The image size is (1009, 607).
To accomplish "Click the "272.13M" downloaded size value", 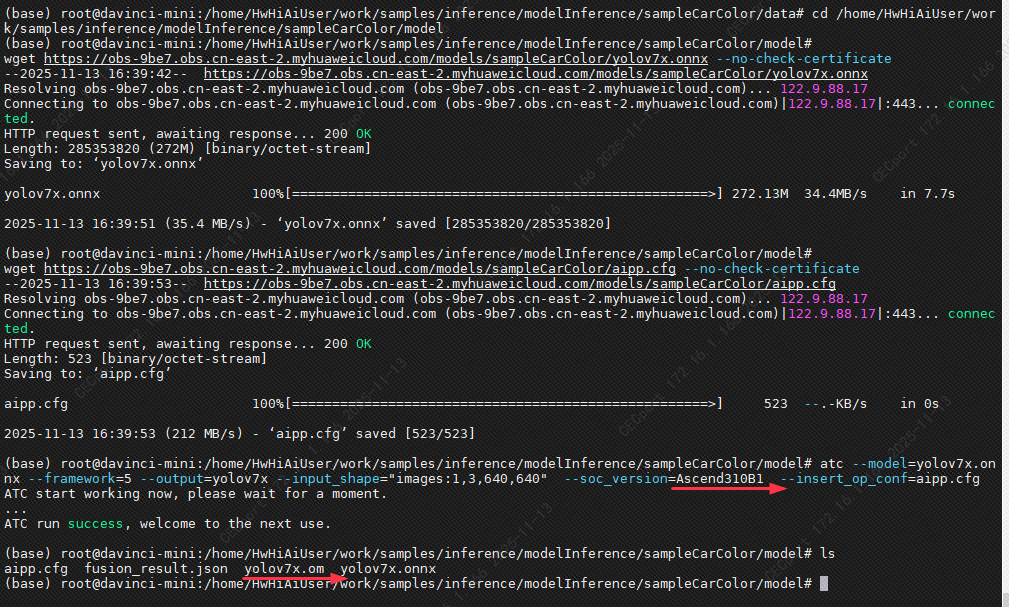I will tap(760, 194).
